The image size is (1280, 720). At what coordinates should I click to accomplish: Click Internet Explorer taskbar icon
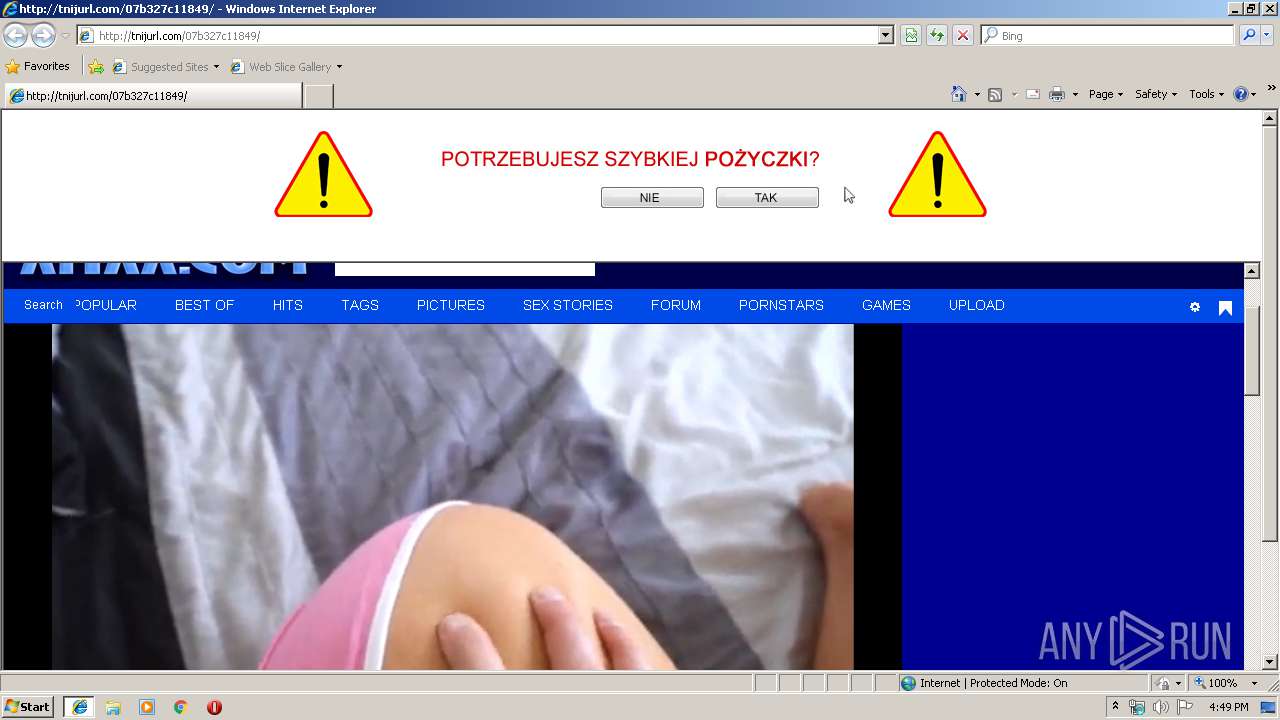click(79, 707)
